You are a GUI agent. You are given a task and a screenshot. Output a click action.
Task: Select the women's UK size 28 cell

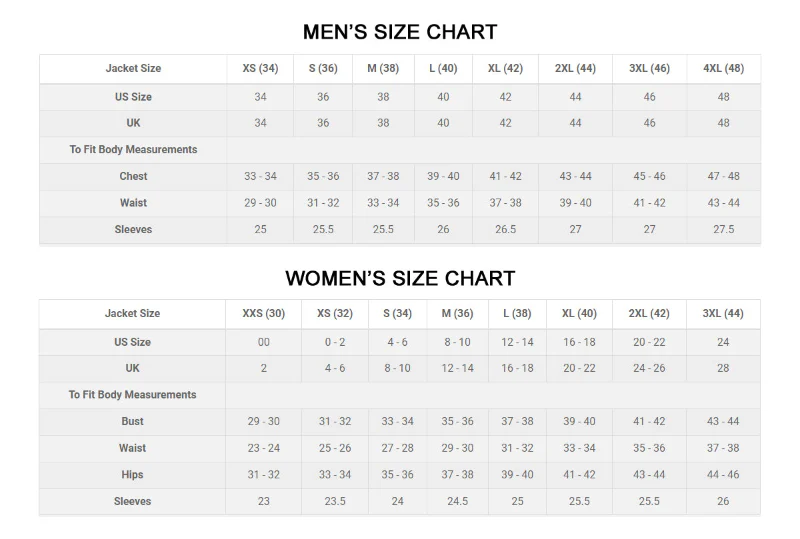coord(723,368)
